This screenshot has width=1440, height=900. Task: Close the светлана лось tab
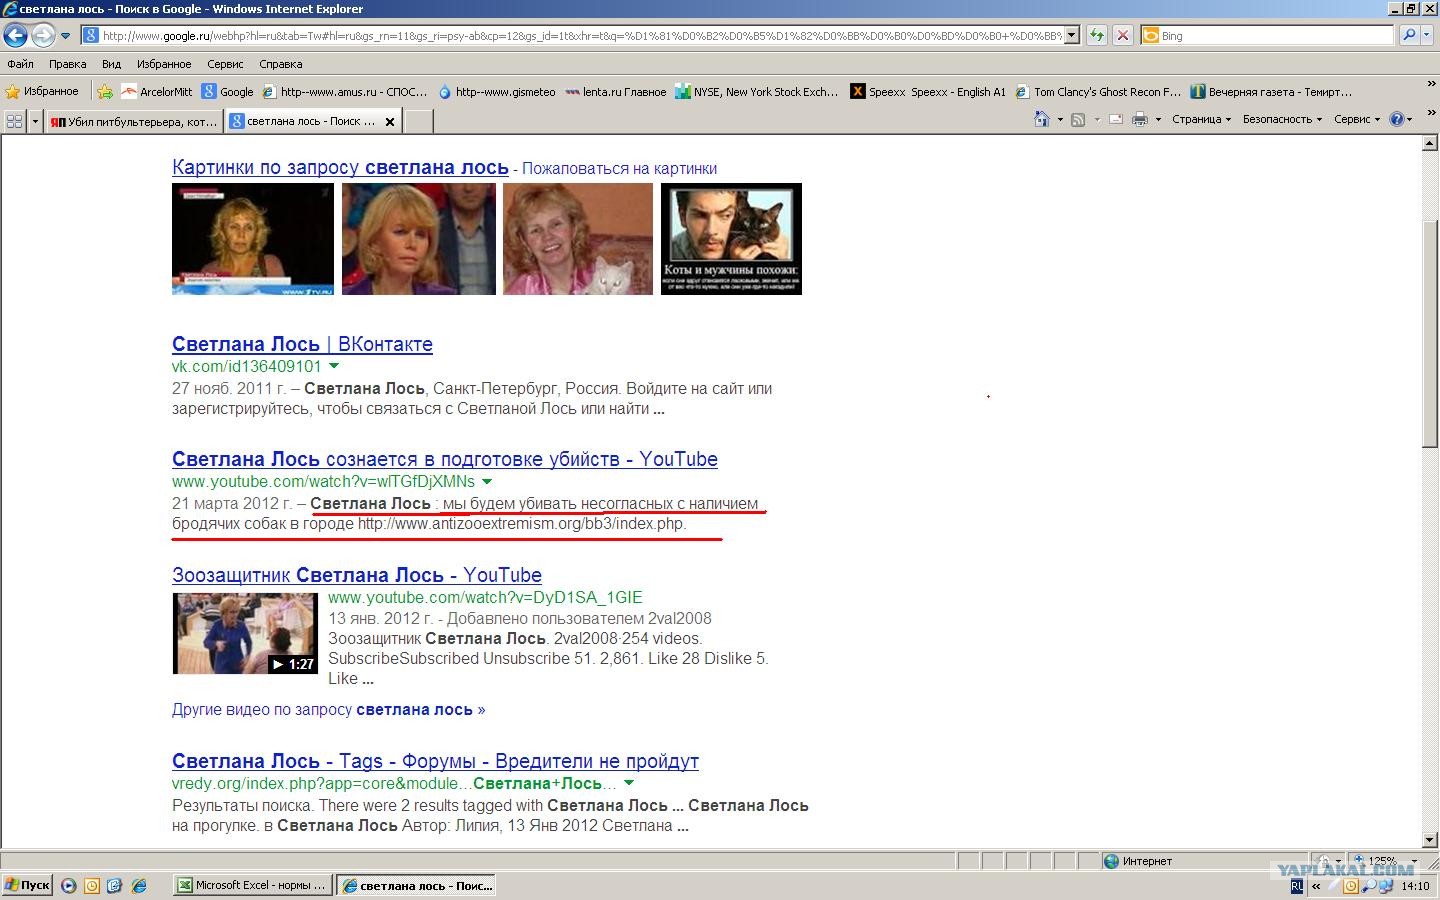390,121
